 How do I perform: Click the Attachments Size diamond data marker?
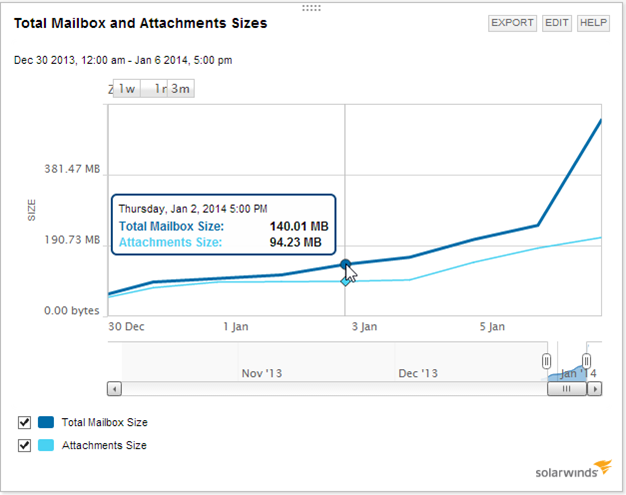click(x=345, y=282)
